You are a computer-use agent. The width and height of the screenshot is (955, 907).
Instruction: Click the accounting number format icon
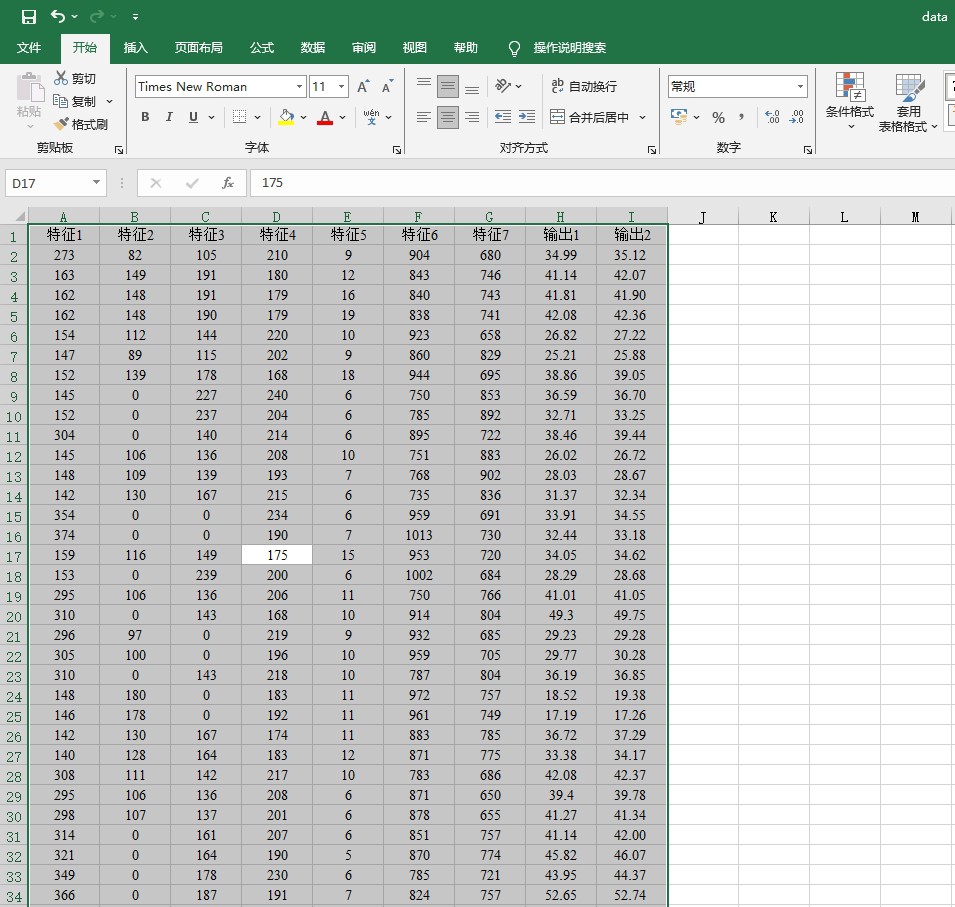(679, 116)
